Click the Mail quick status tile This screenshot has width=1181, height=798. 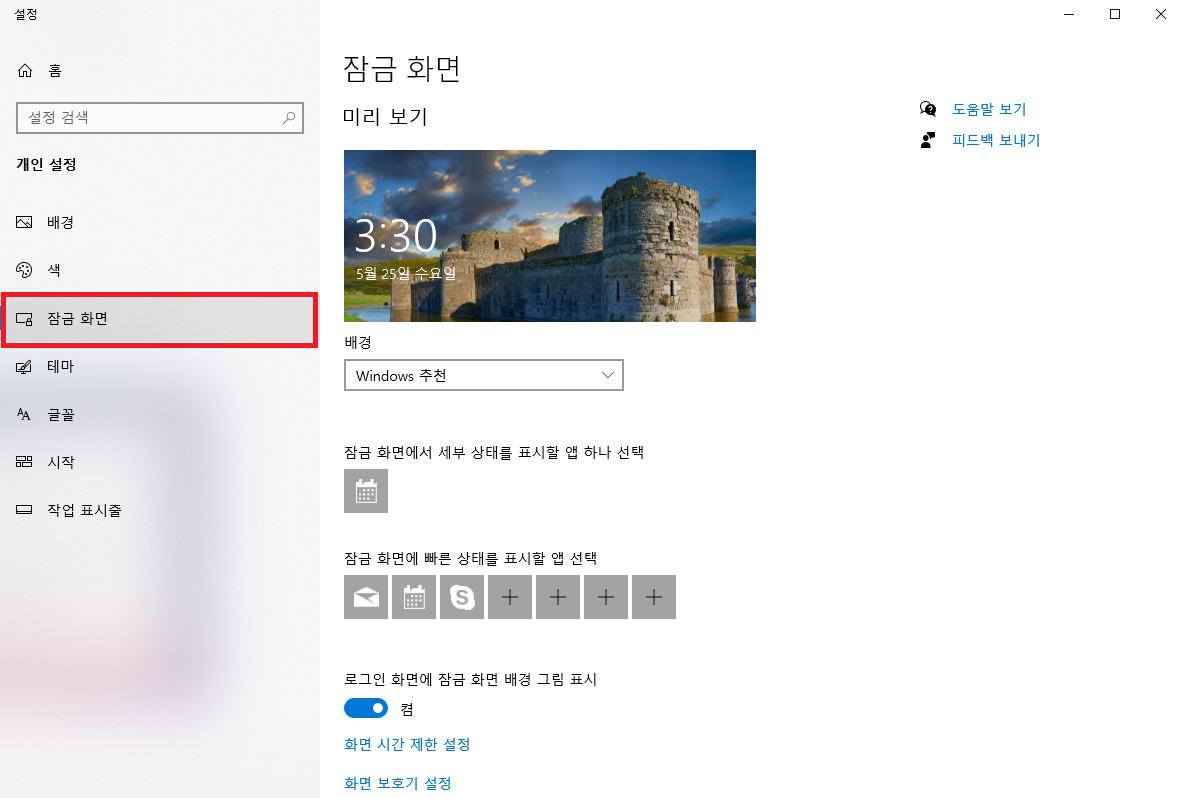coord(366,598)
